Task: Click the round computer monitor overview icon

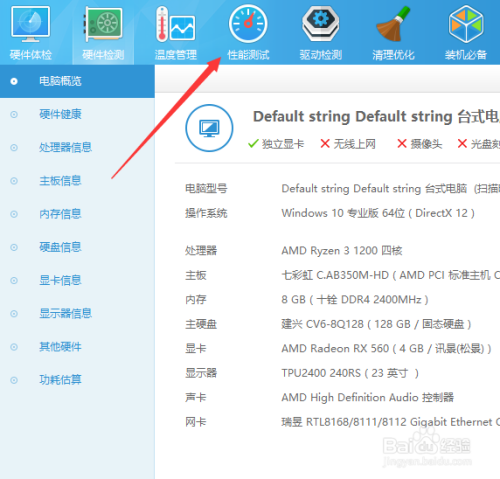Action: (x=209, y=128)
